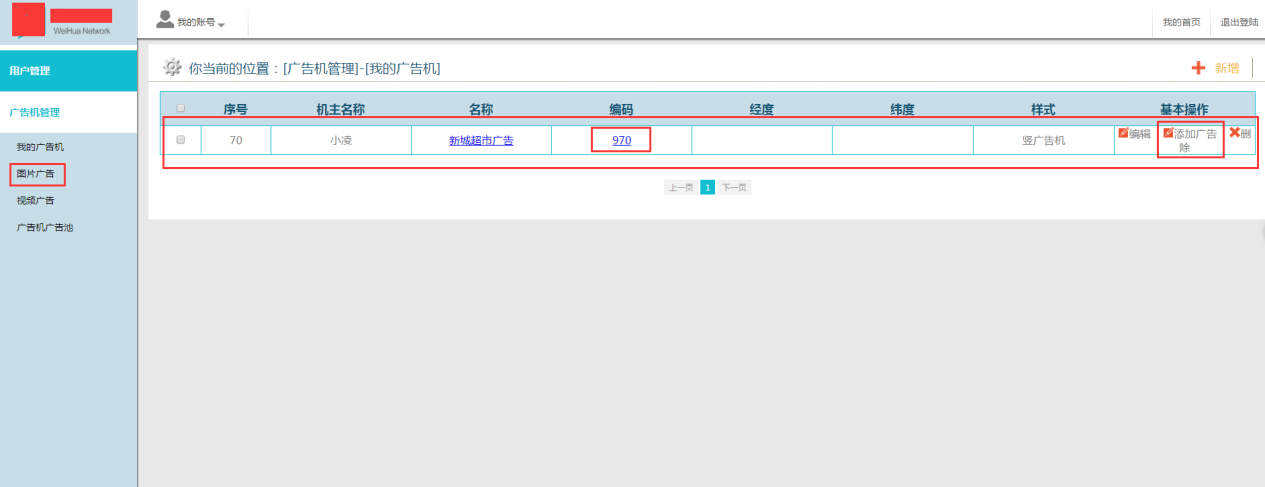Check the checkbox for row 70
The image size is (1265, 487).
pos(181,140)
